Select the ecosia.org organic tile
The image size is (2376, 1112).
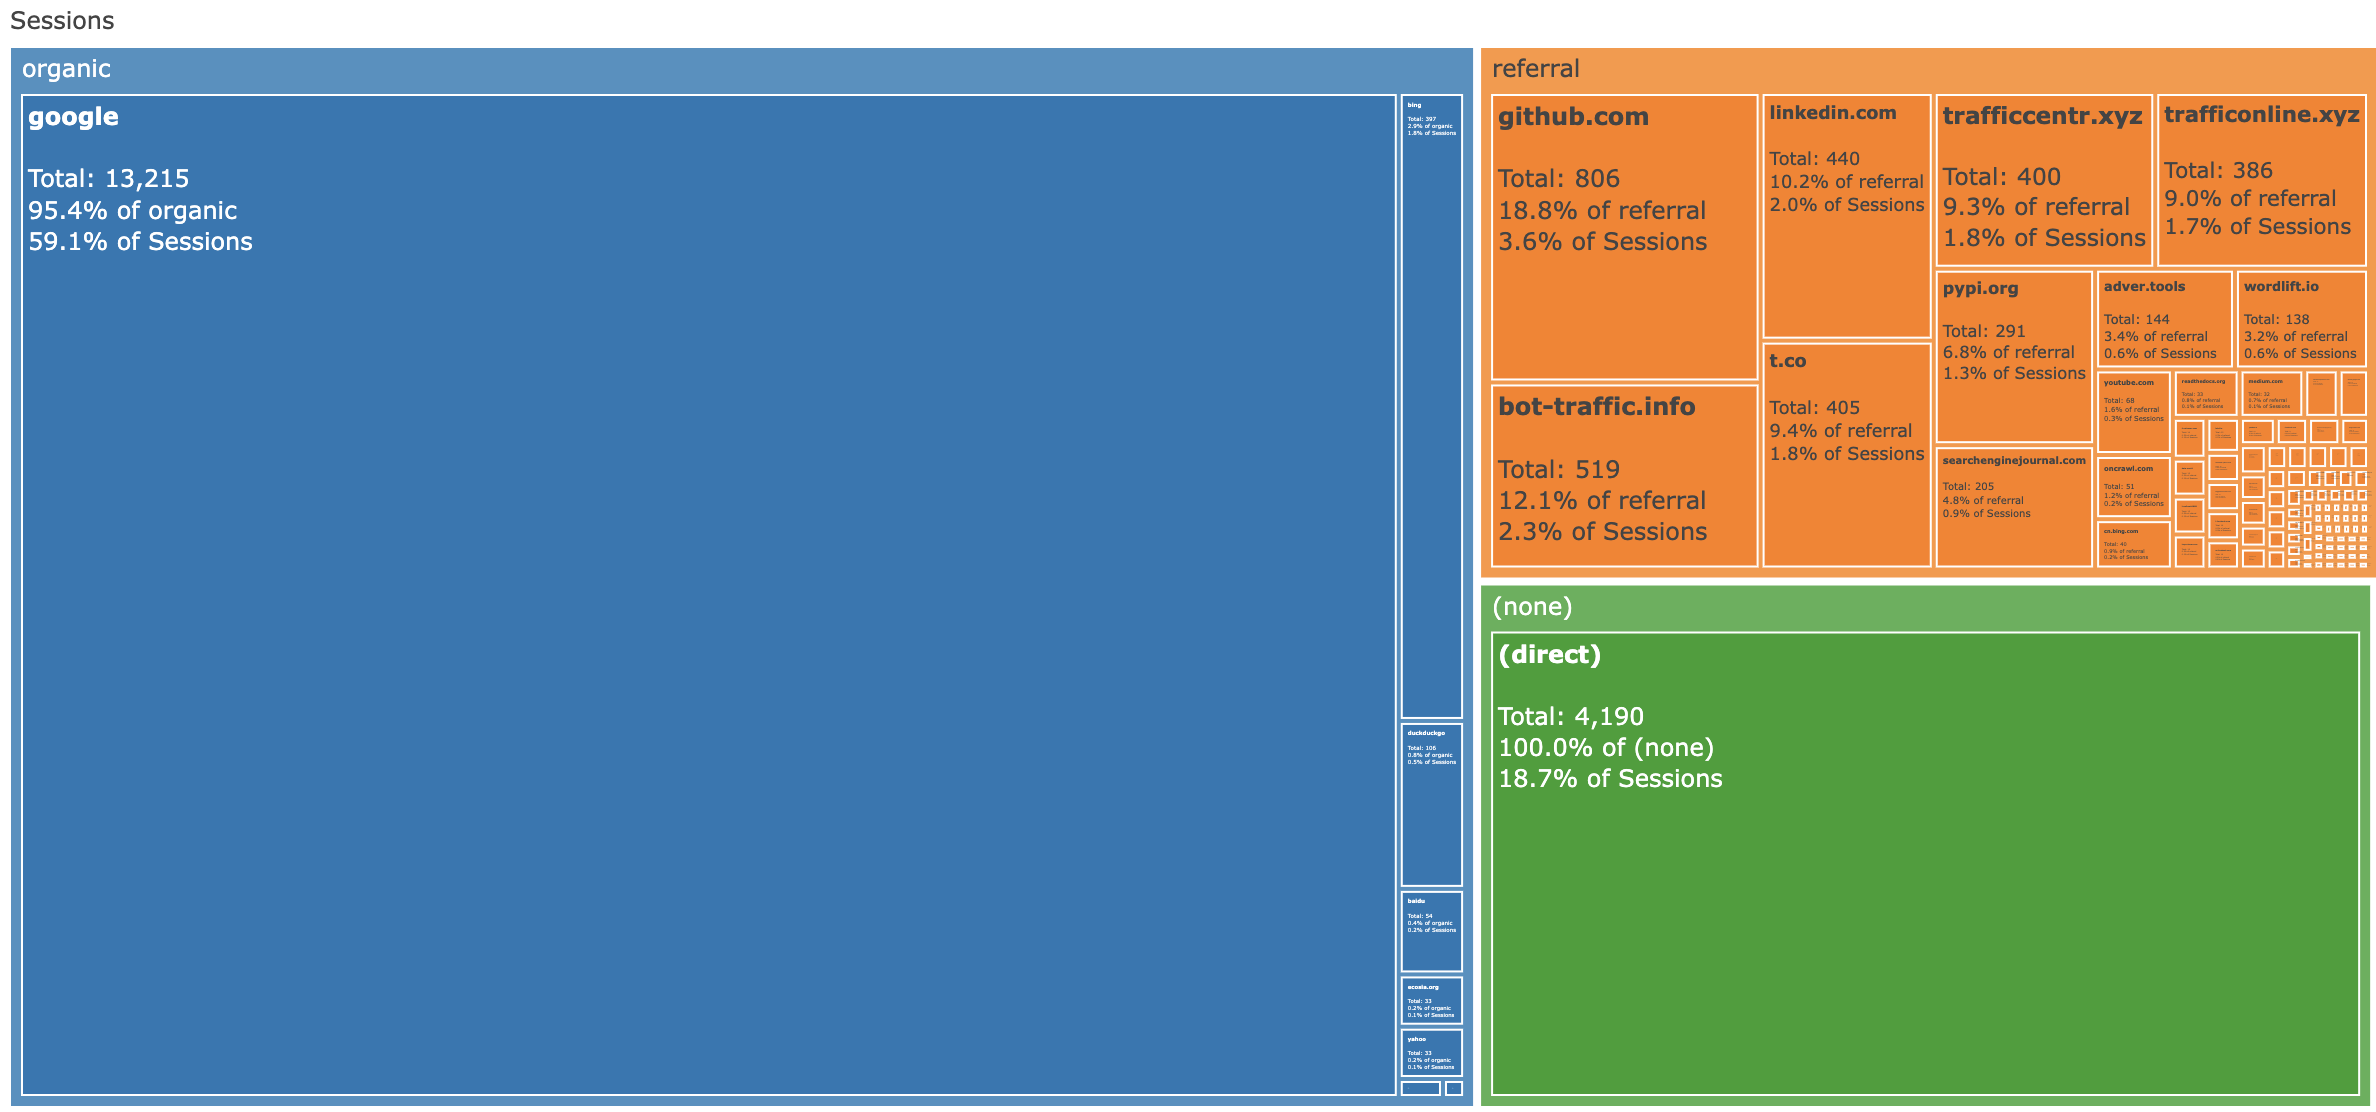coord(1431,1001)
